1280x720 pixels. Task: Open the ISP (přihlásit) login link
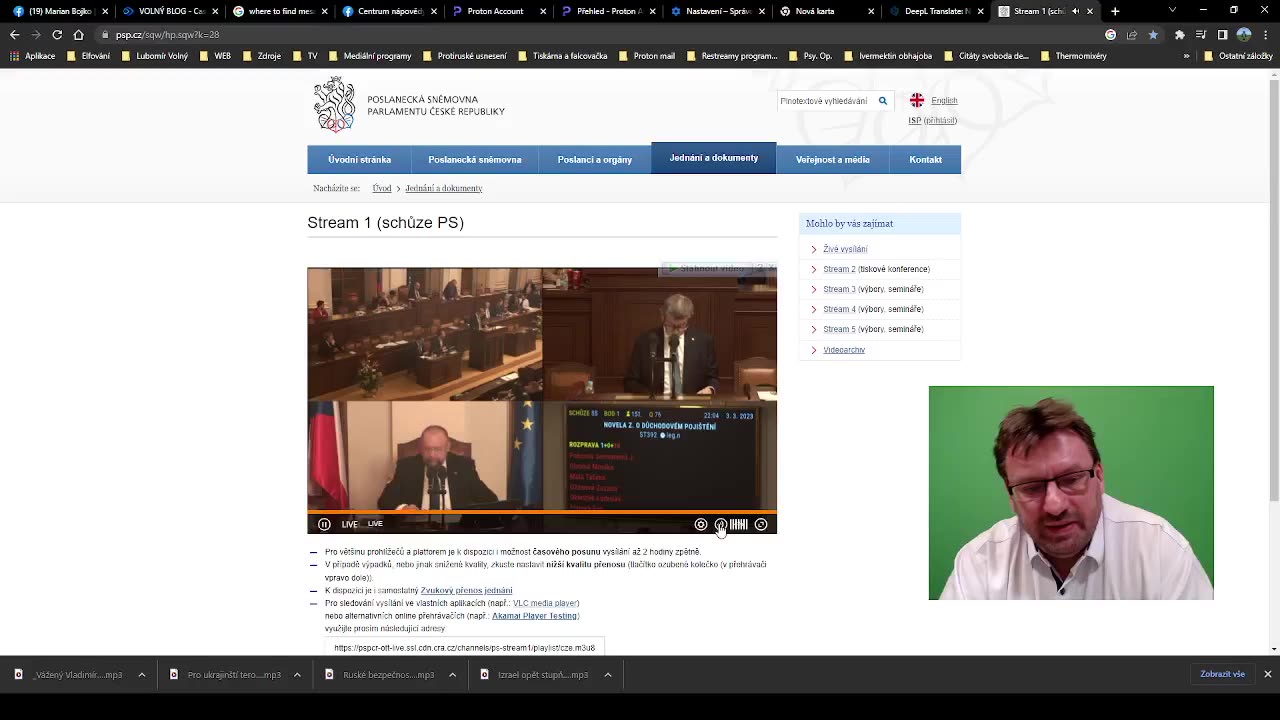pos(933,120)
